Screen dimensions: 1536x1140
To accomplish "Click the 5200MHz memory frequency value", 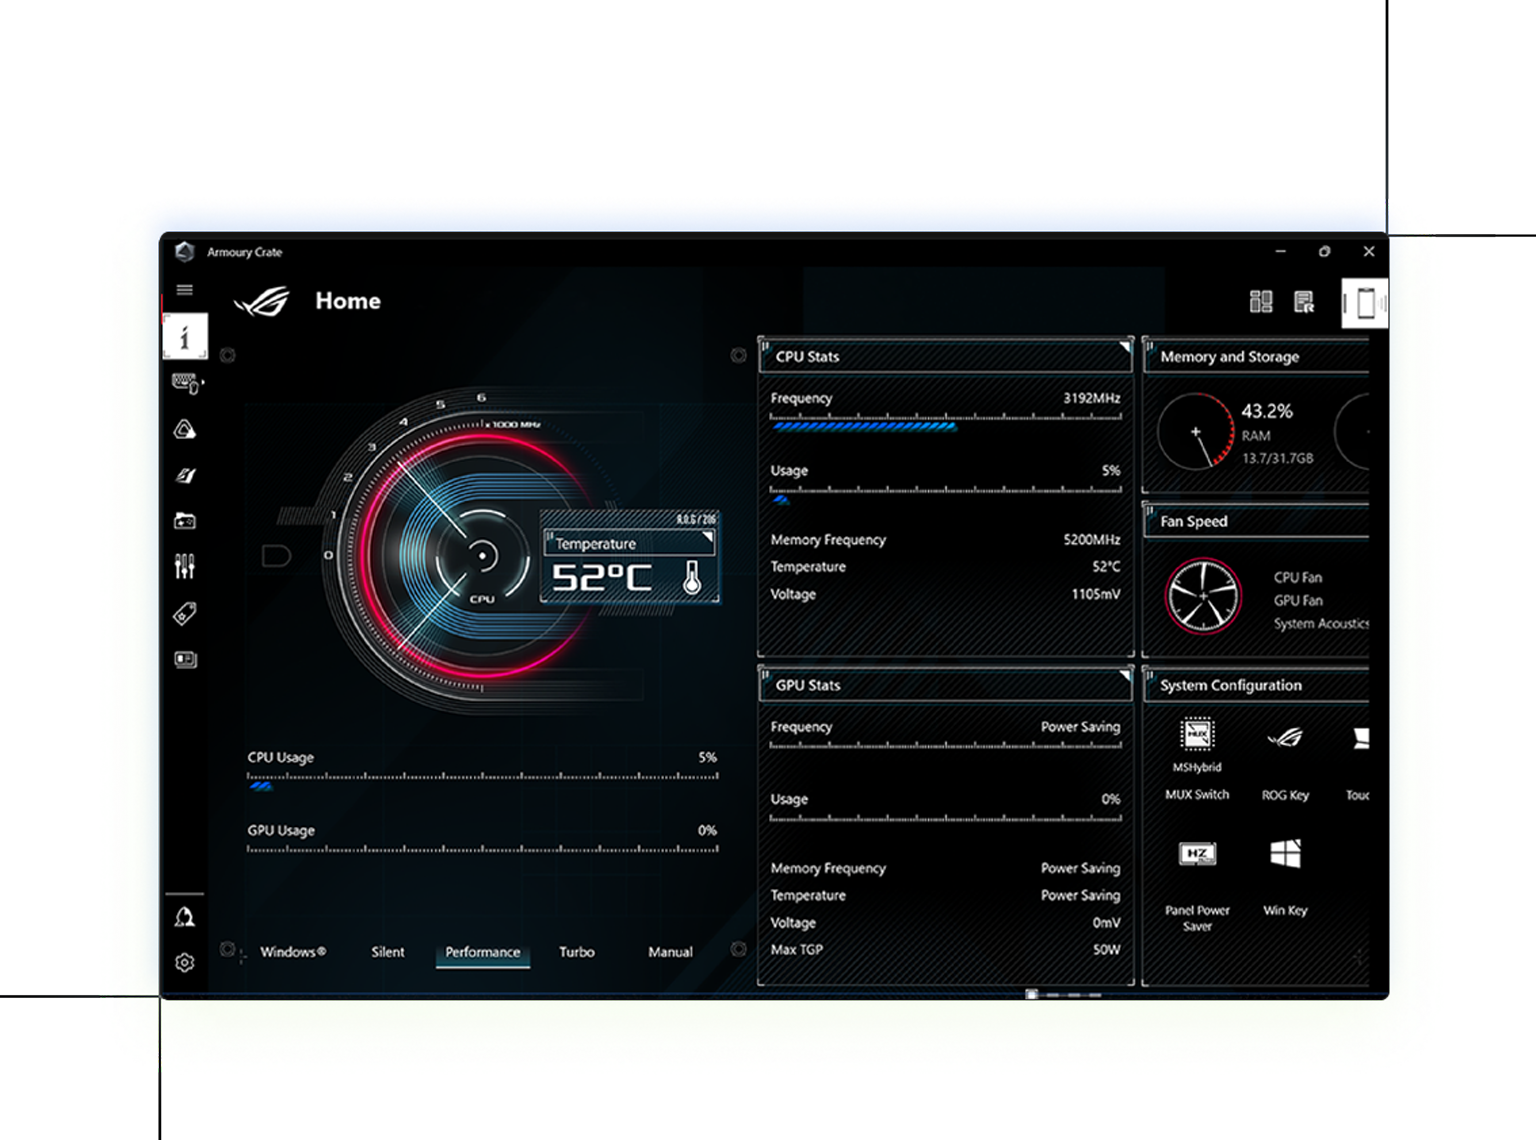I will (x=1091, y=540).
